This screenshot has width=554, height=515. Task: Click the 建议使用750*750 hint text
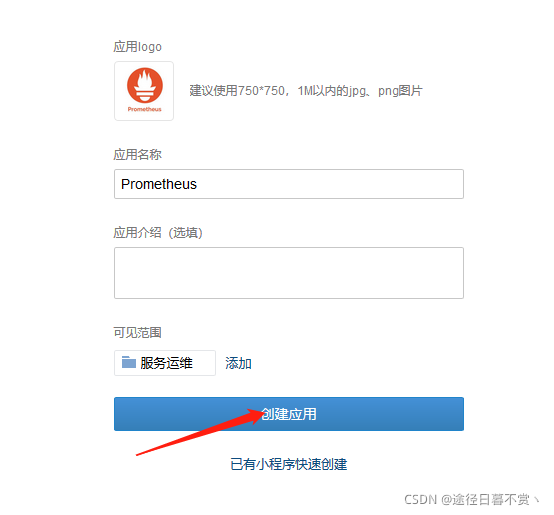(x=237, y=91)
